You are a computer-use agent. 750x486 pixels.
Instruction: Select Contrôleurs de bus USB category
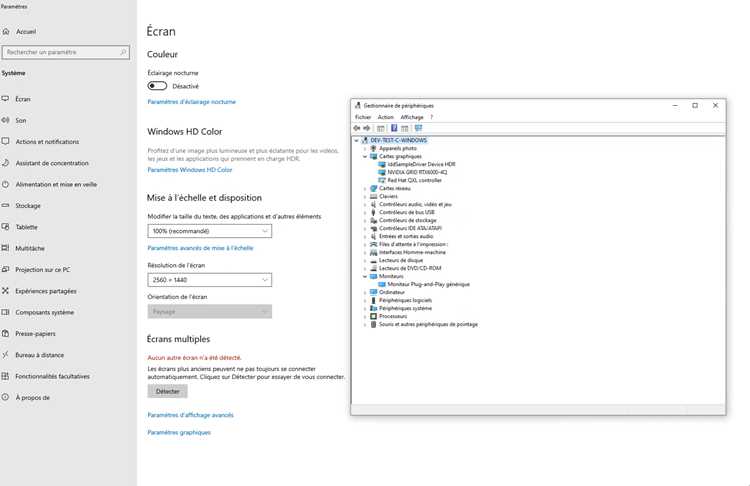pos(407,212)
